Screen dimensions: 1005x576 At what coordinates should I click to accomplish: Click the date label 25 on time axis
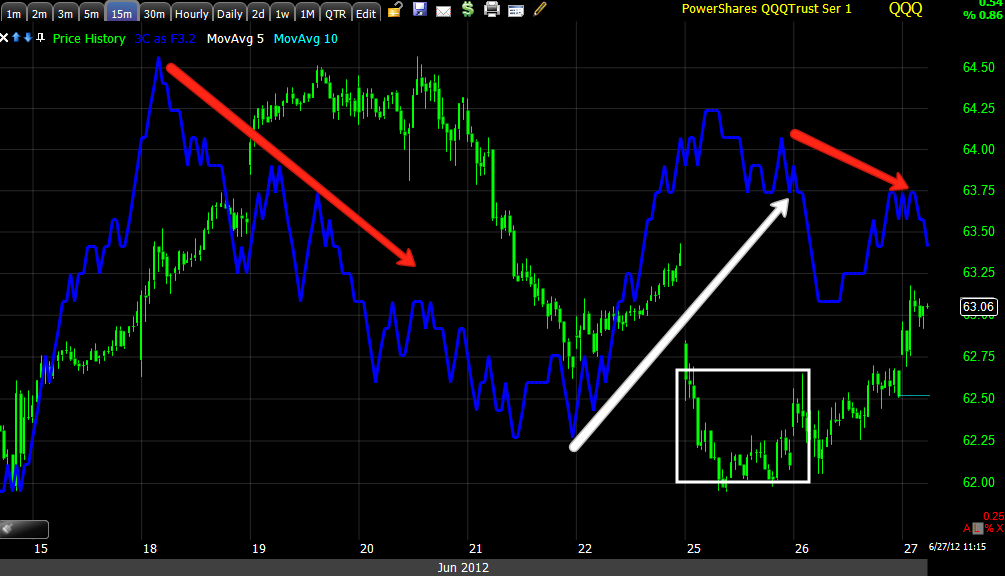coord(694,548)
